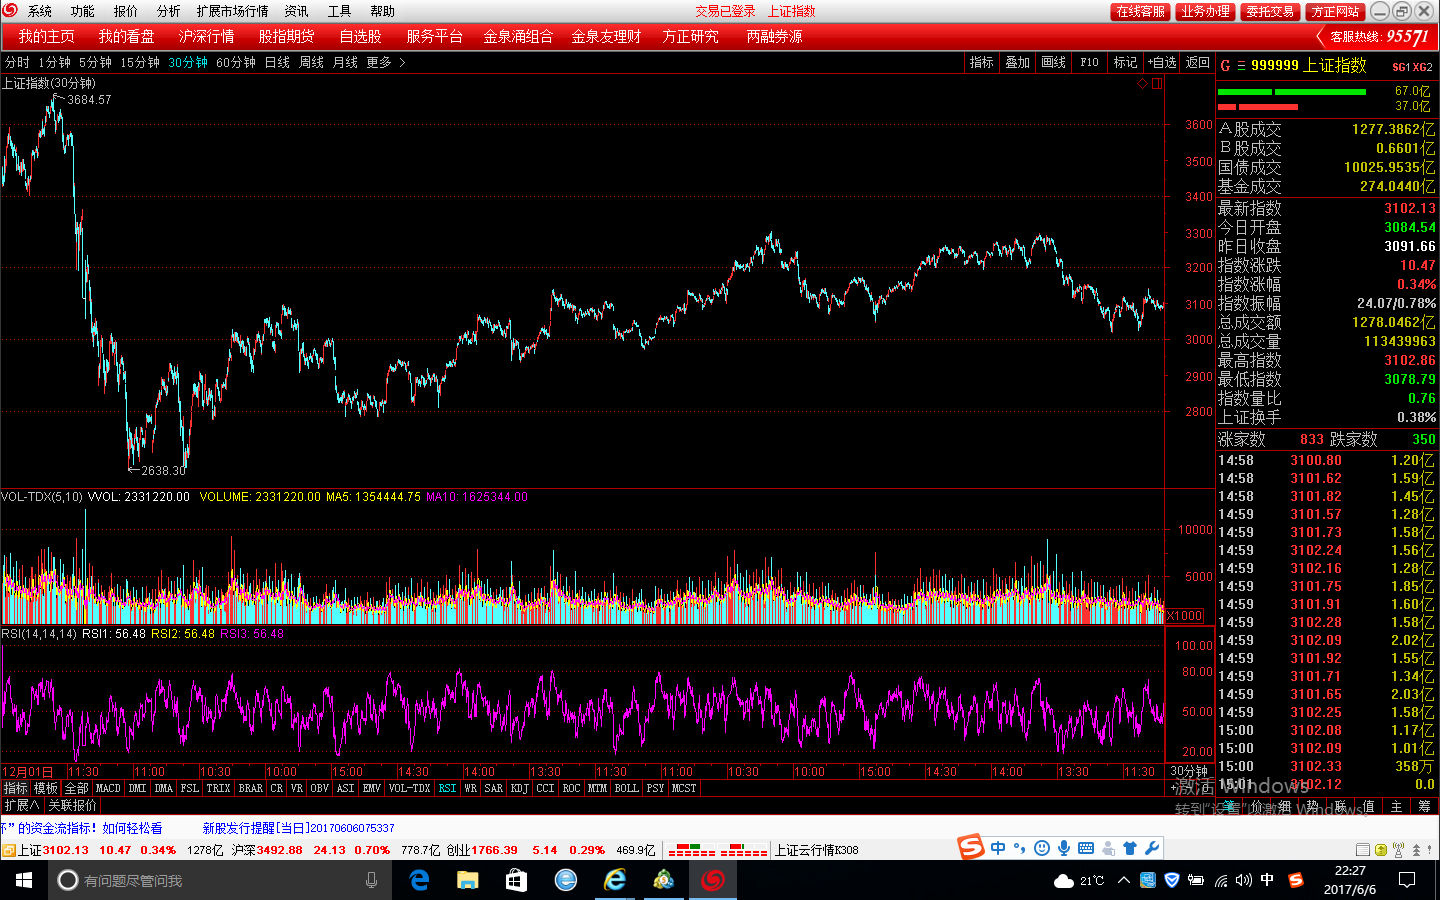Screen dimensions: 1440x900
Task: Open the 功能 menu
Action: [83, 11]
